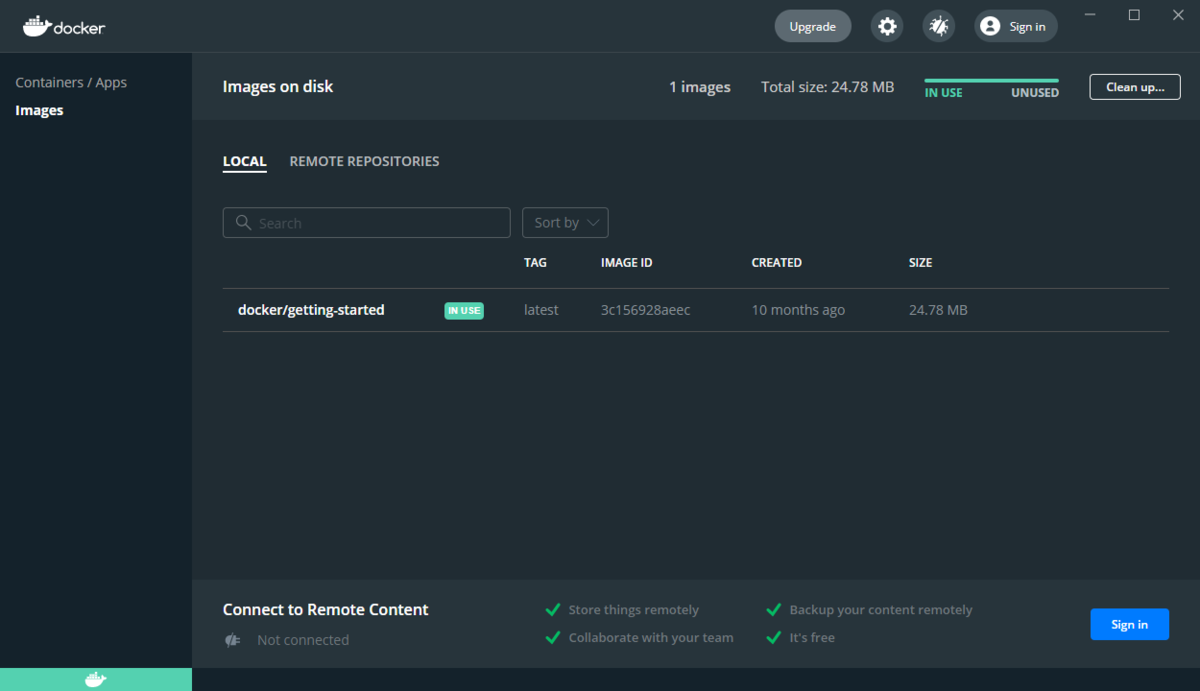The height and width of the screenshot is (691, 1200).
Task: Click the IN USE badge on getting-started
Action: (x=464, y=311)
